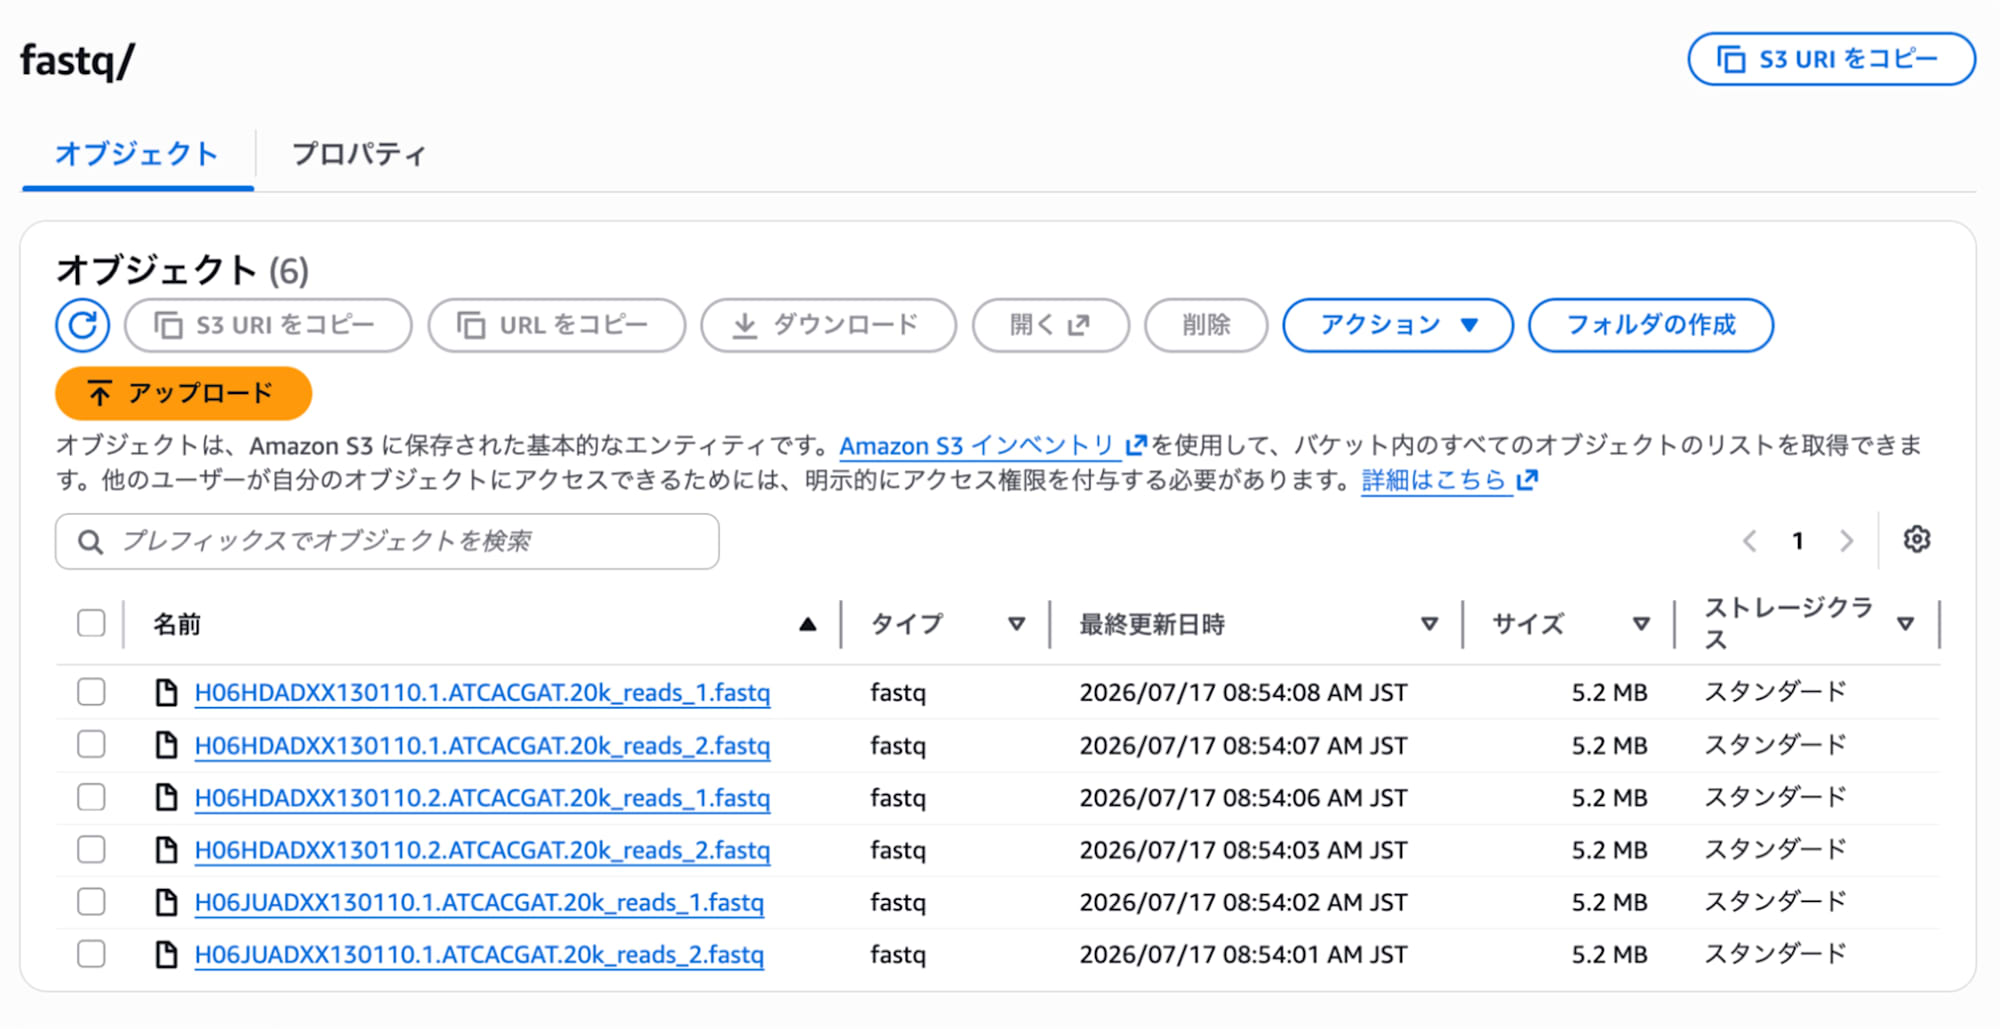This screenshot has height=1029, width=2000.
Task: Copy S3 URI with top-right button
Action: (x=1831, y=59)
